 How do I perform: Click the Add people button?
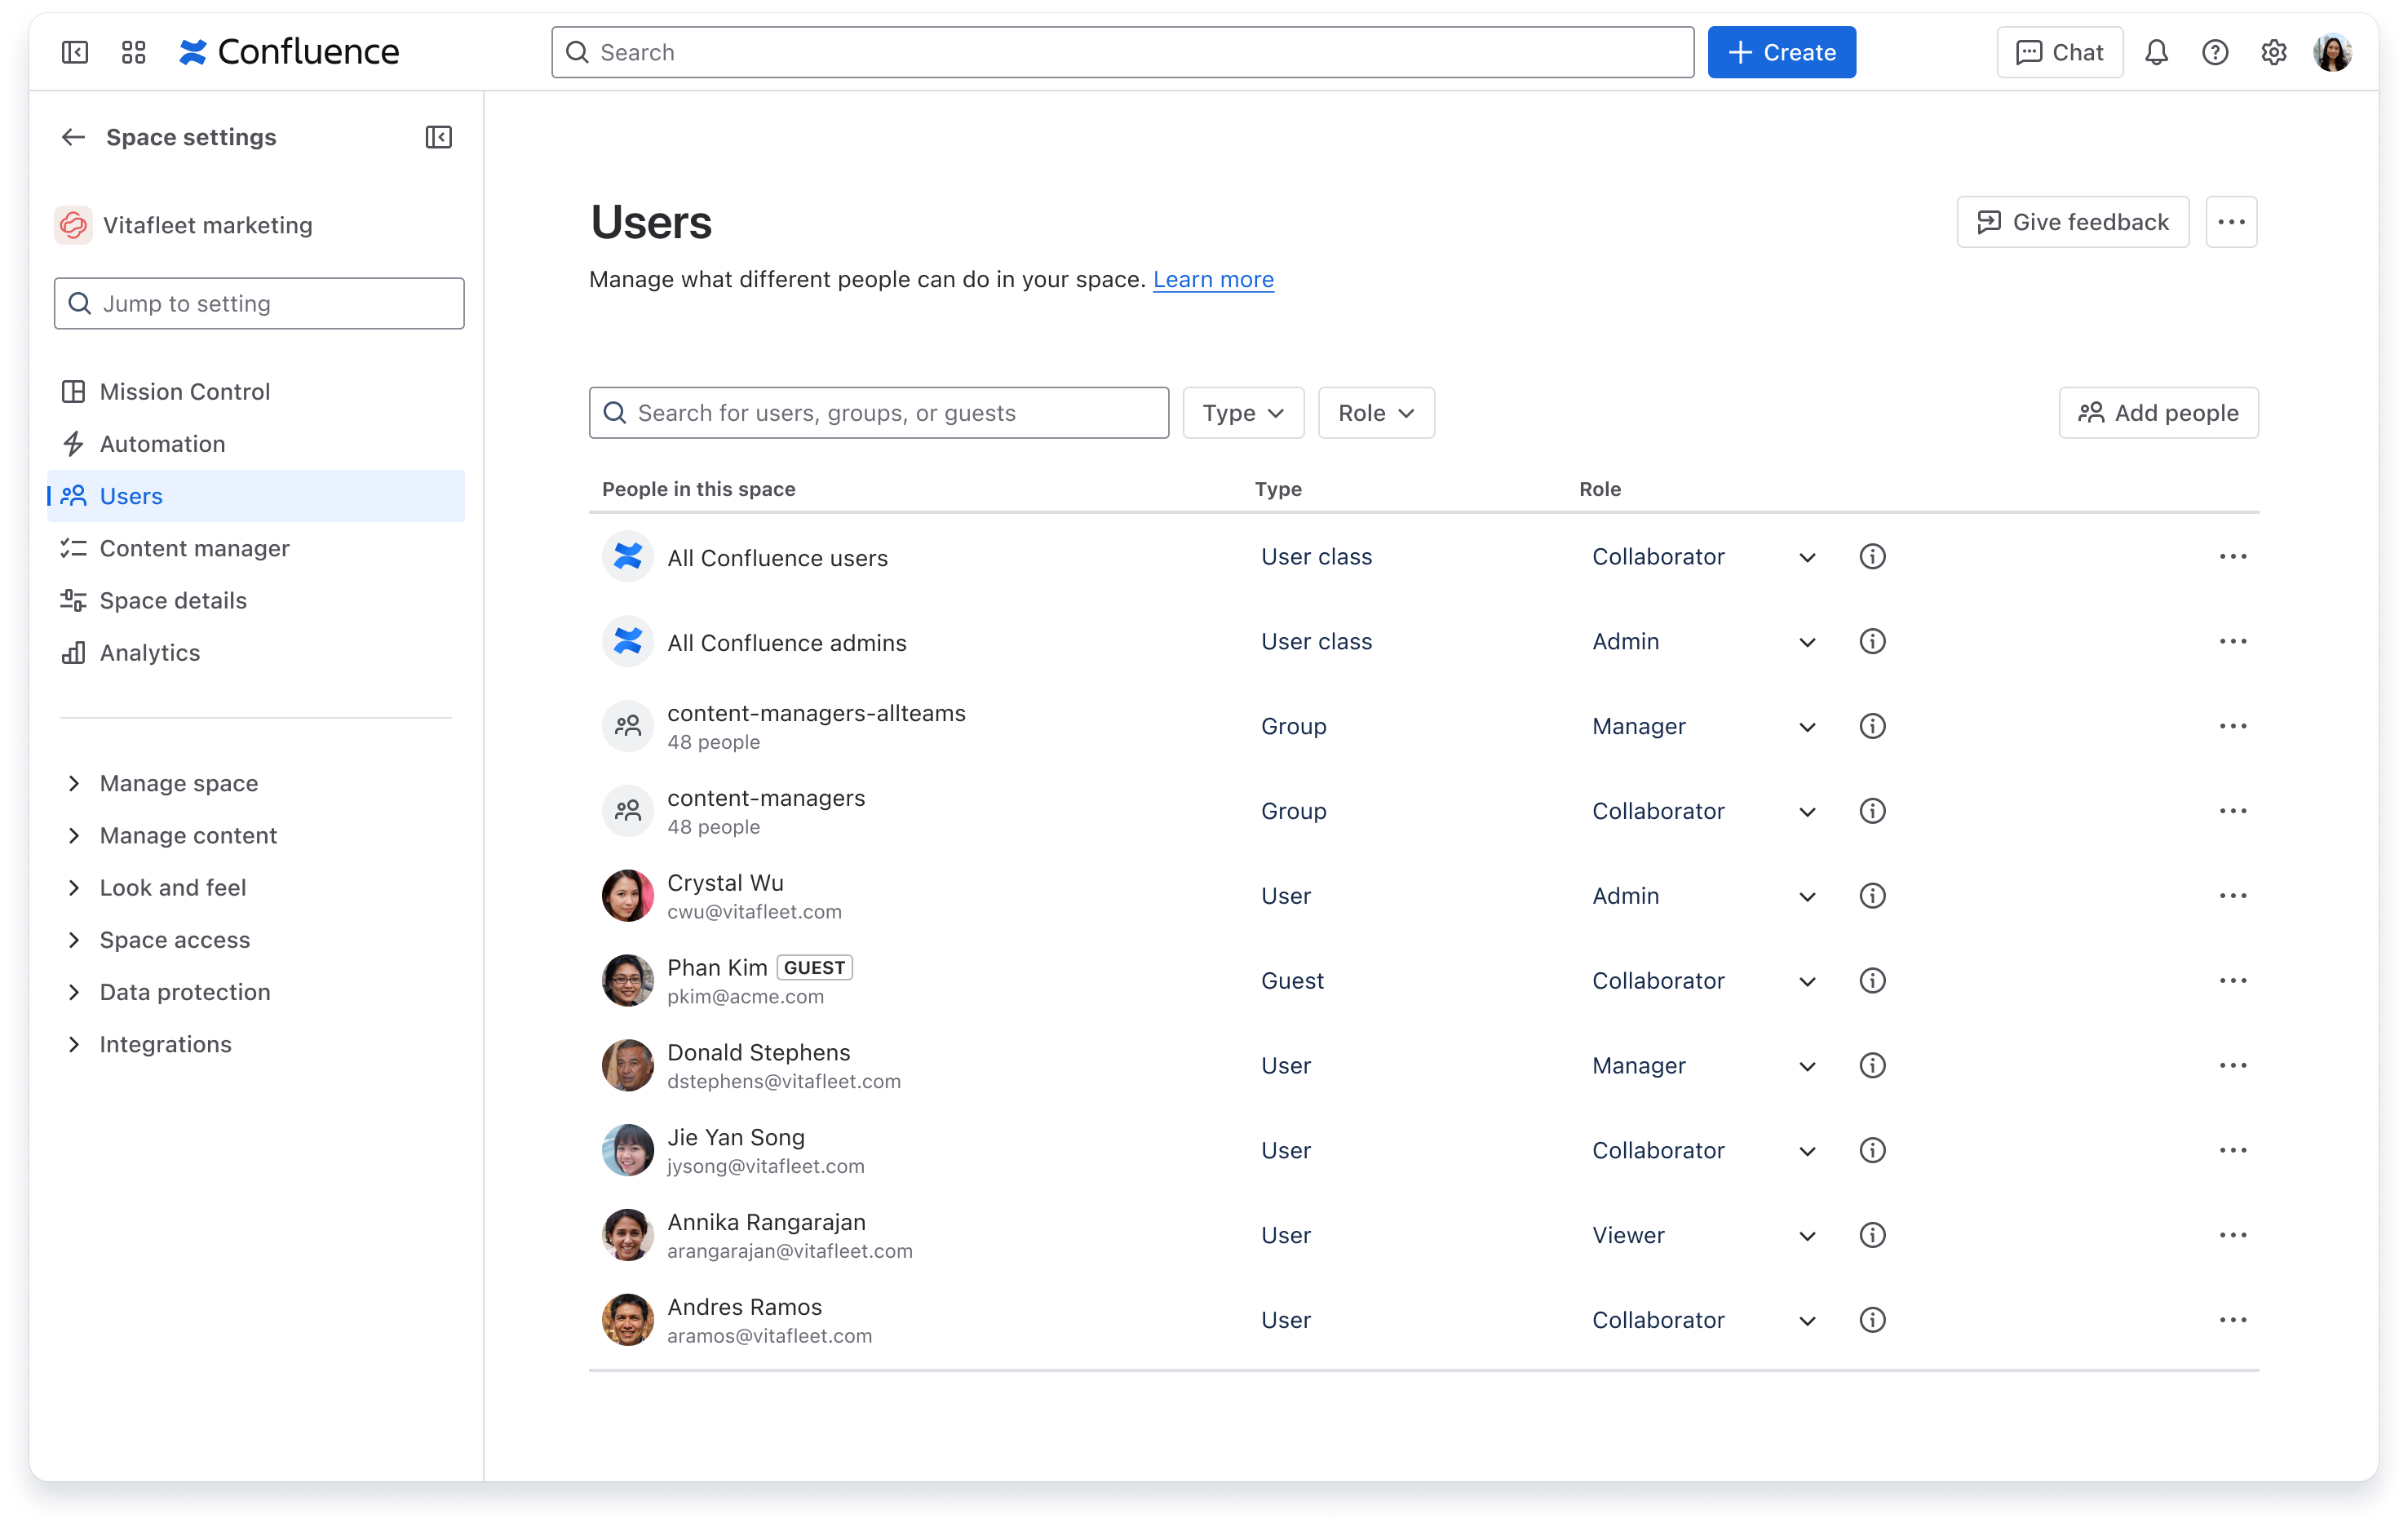[2158, 412]
